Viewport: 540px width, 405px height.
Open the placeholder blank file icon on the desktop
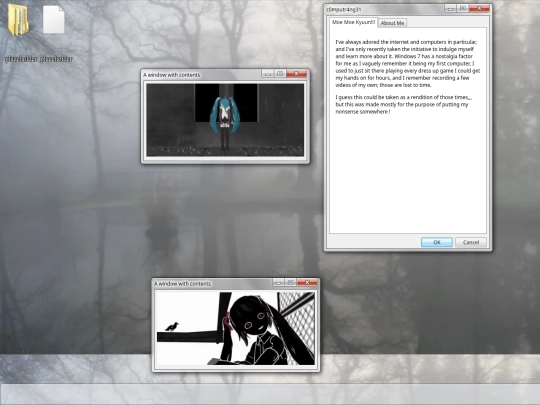54,20
